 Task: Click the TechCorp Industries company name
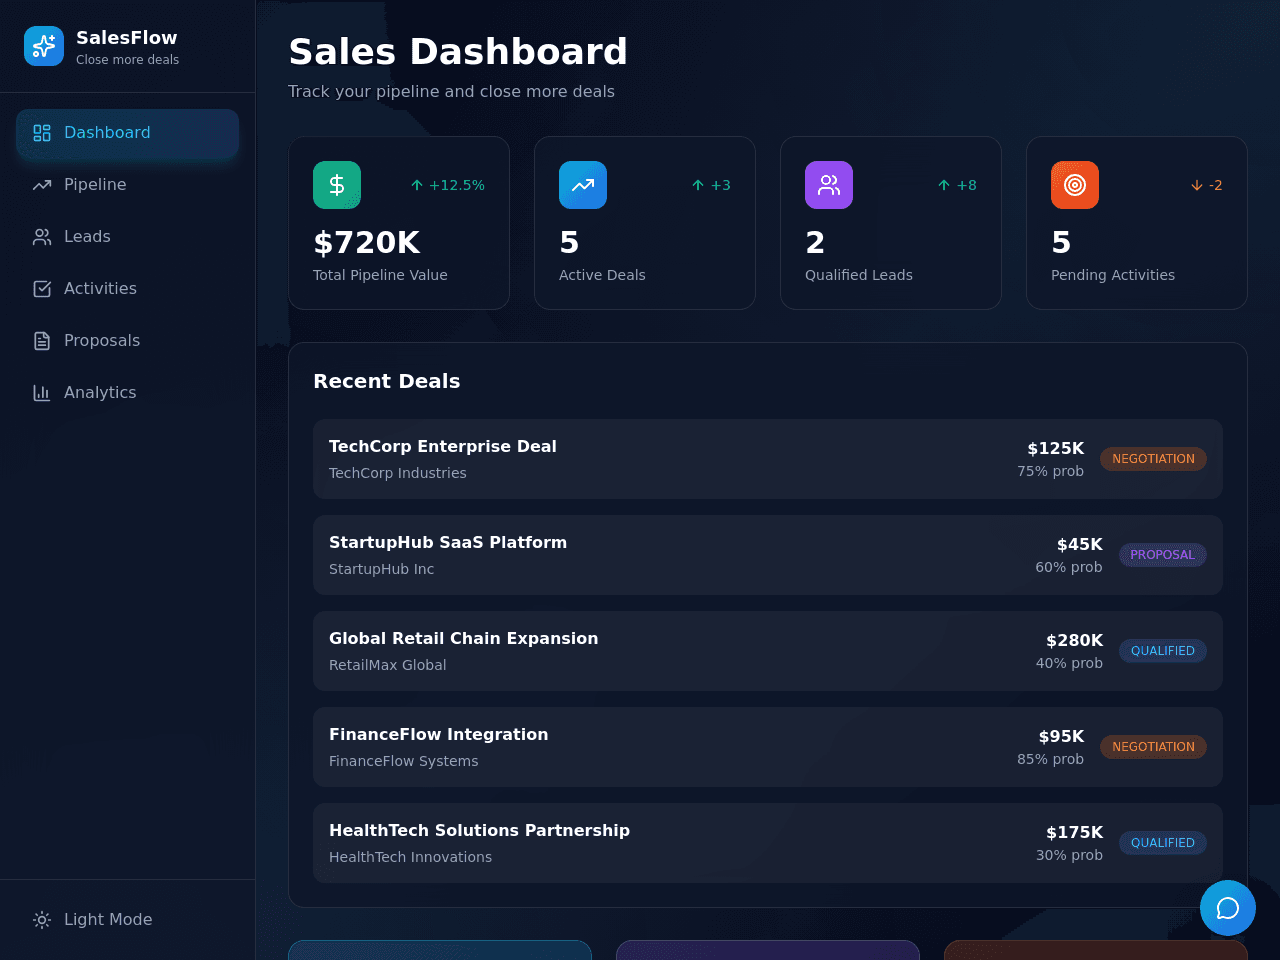tap(398, 473)
